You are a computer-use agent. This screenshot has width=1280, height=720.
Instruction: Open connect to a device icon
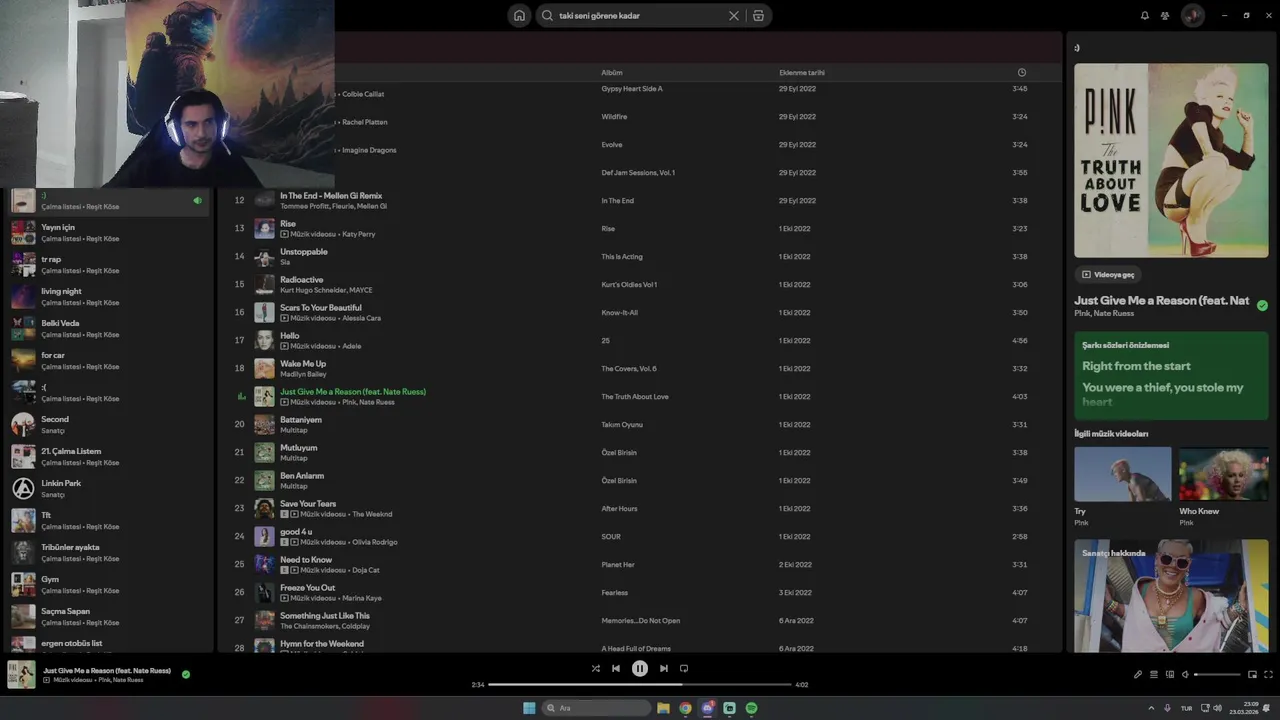click(x=1170, y=674)
